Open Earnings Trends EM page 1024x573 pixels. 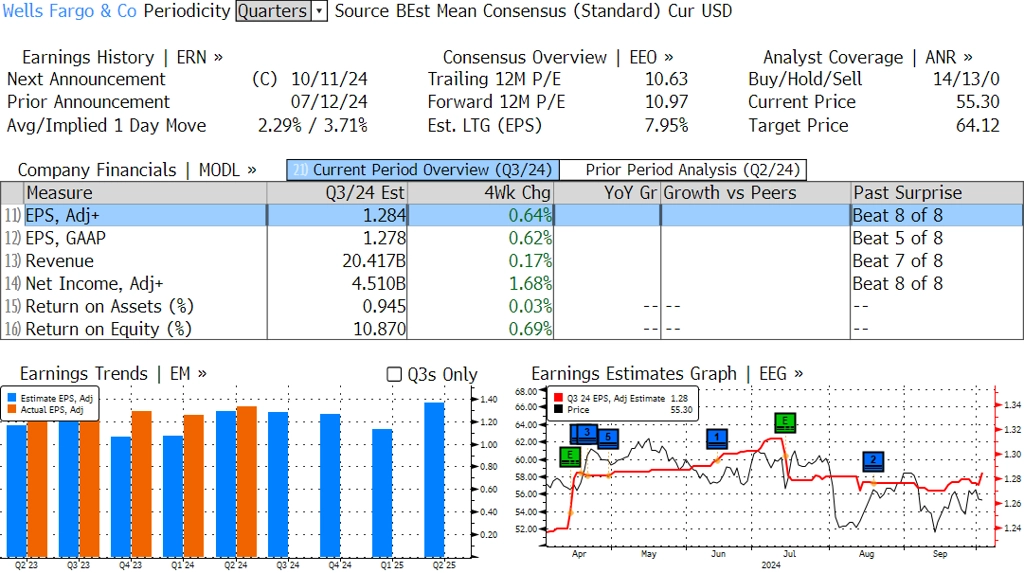coord(113,374)
